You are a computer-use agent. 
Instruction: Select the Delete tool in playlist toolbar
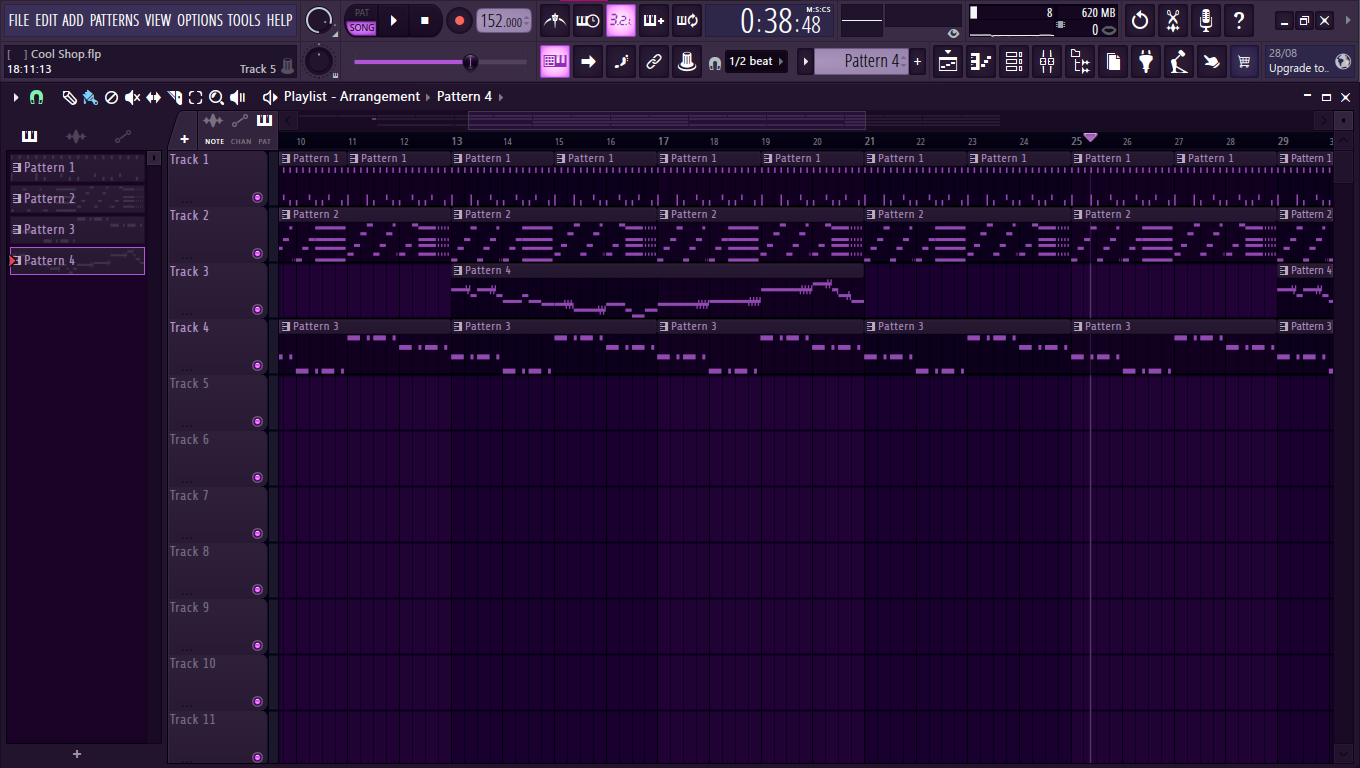click(x=111, y=97)
